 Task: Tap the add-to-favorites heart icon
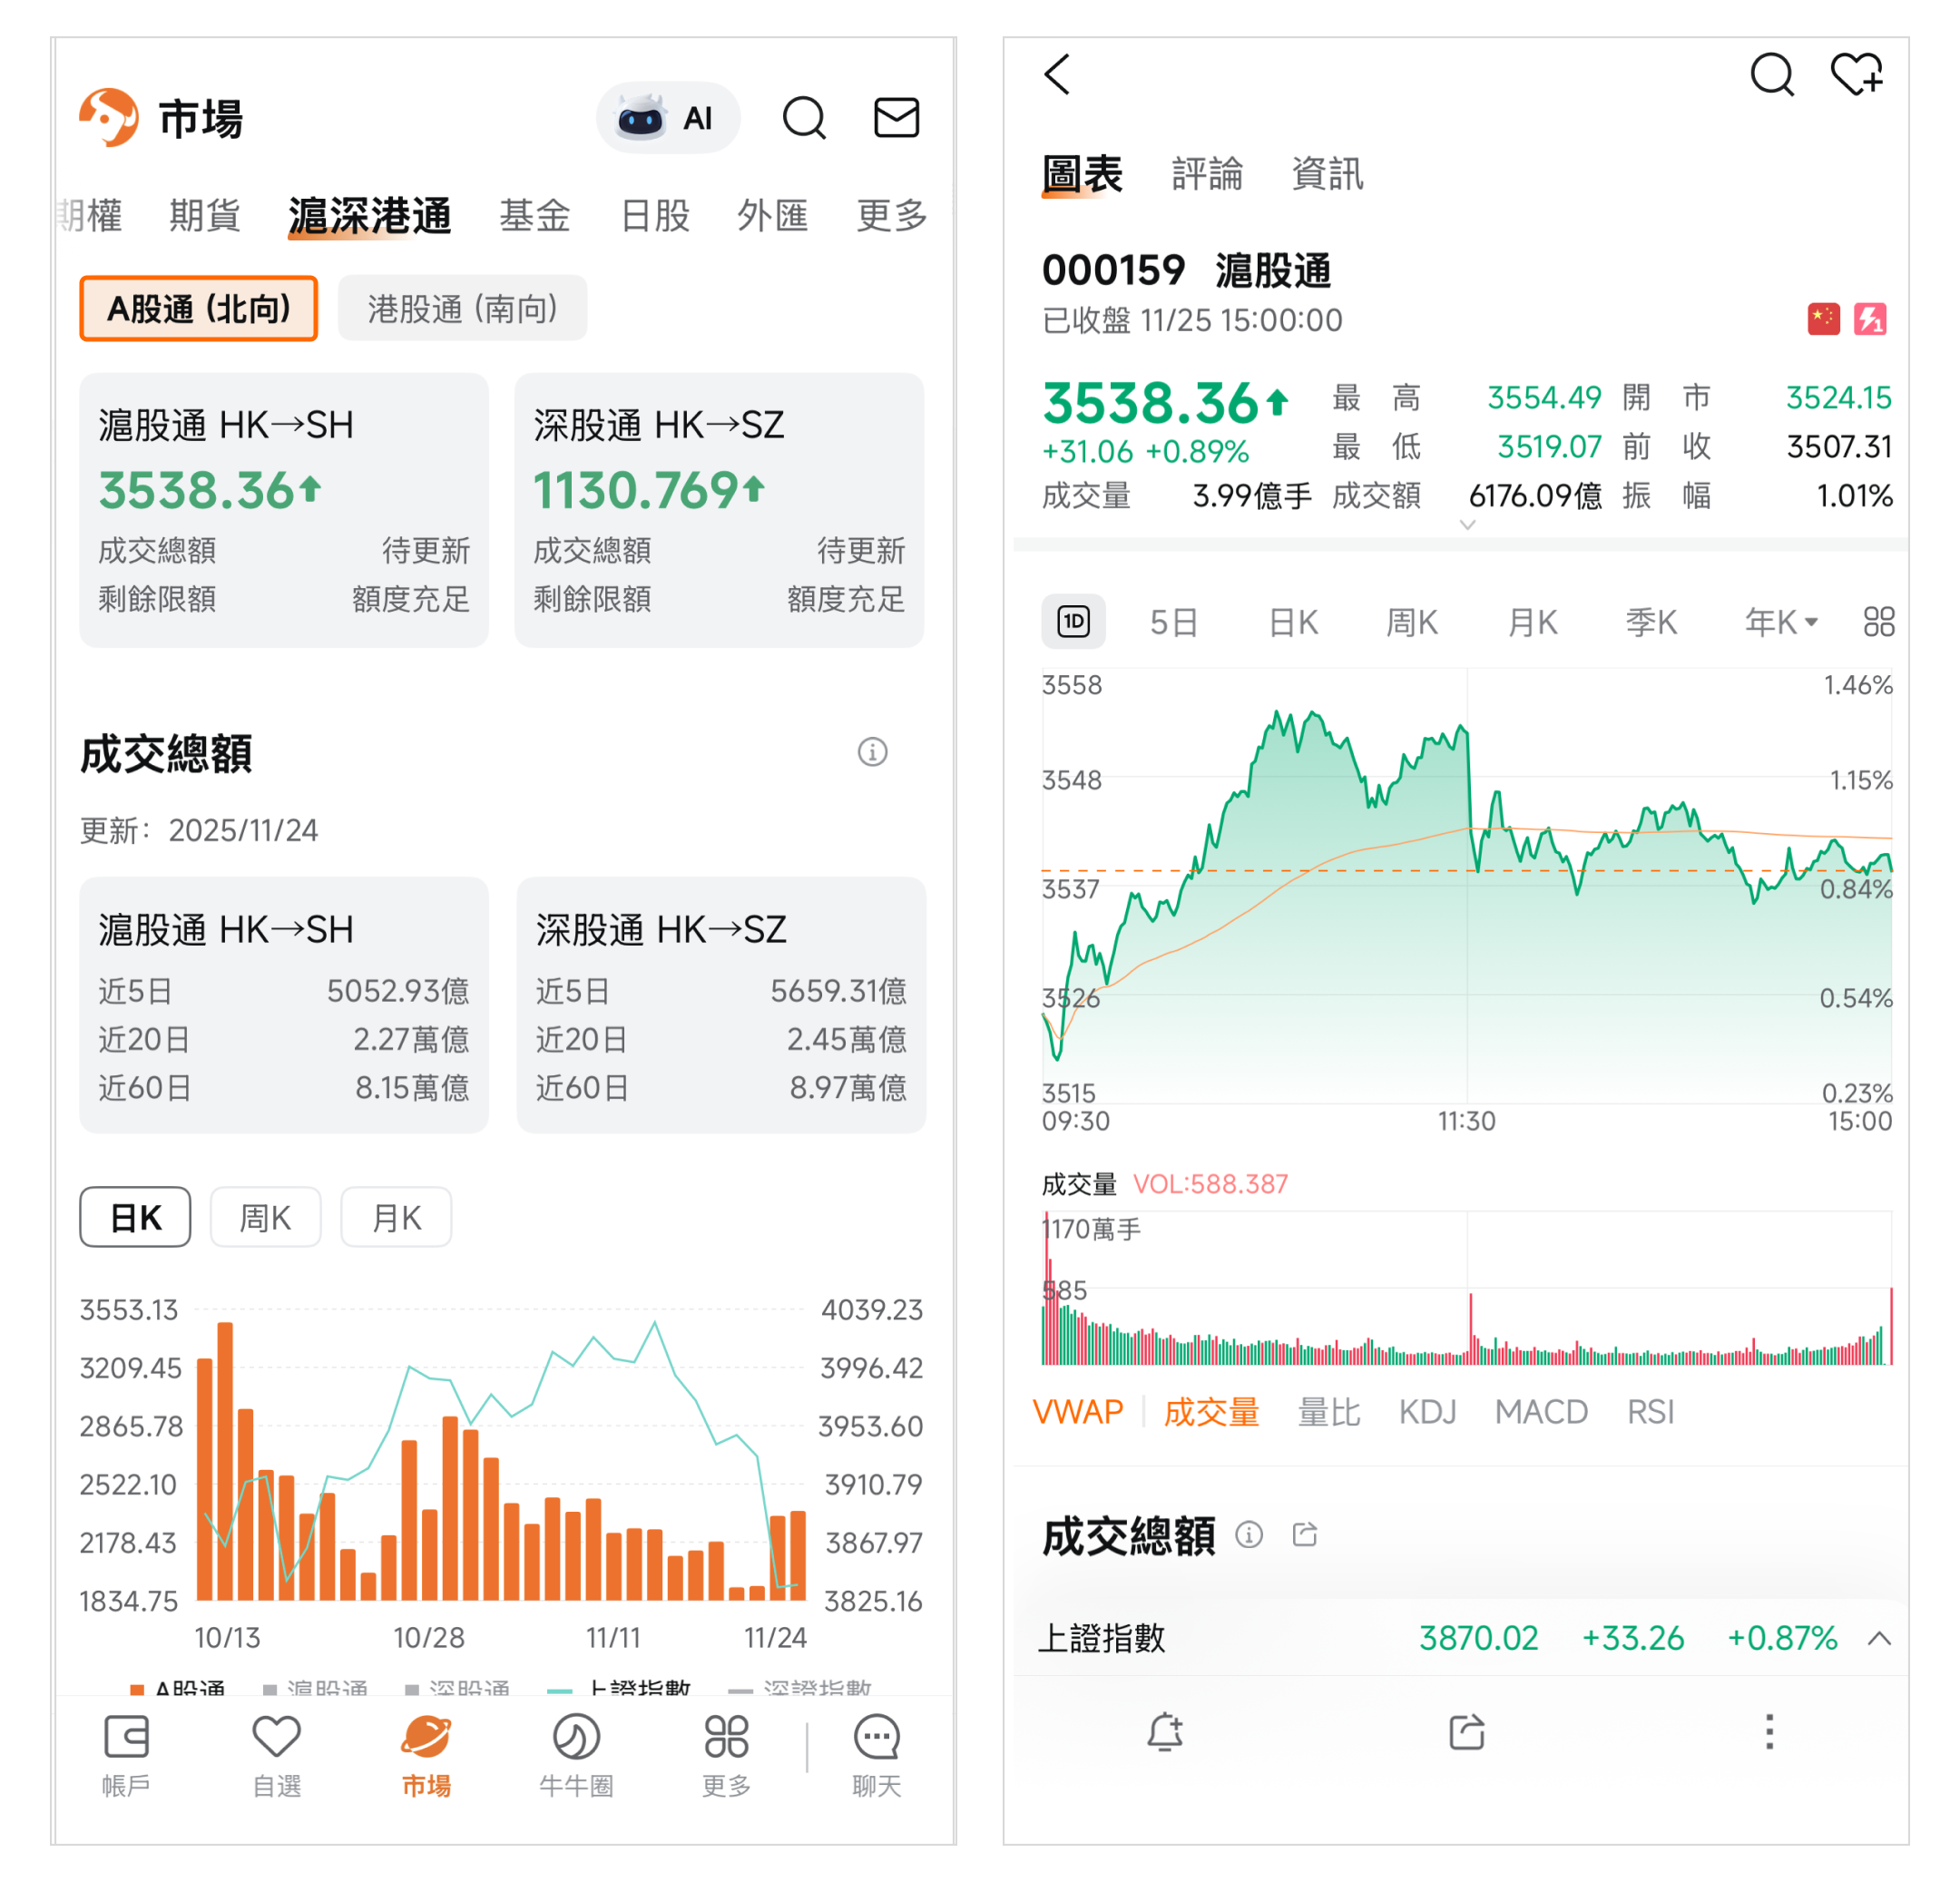click(1855, 75)
